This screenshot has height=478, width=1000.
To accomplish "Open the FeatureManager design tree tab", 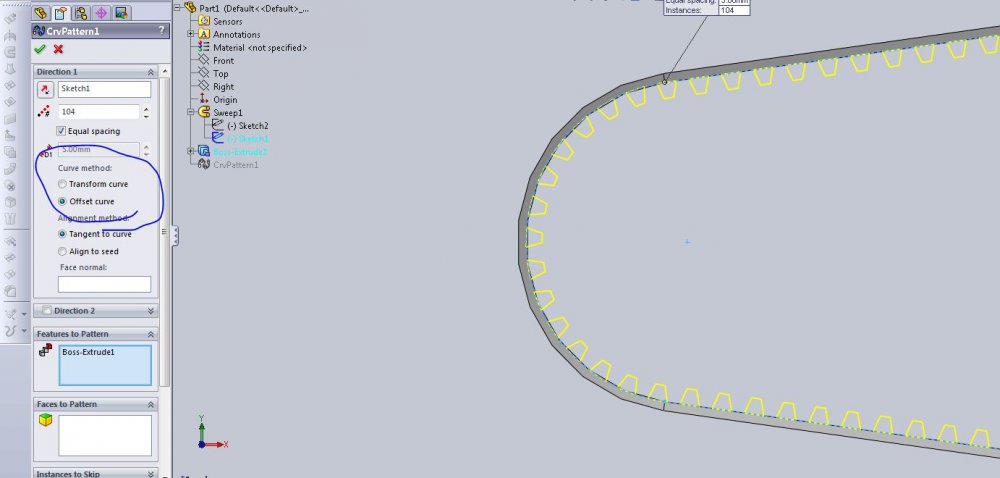I will [x=43, y=12].
